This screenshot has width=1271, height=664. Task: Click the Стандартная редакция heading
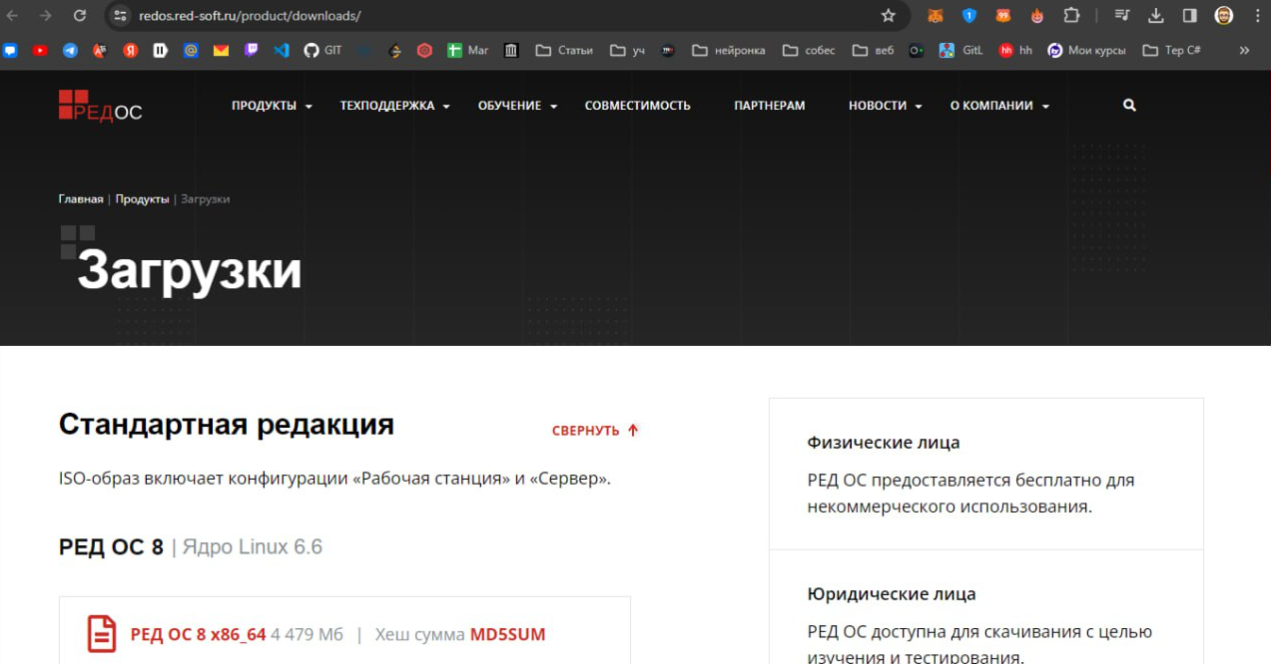click(x=226, y=425)
